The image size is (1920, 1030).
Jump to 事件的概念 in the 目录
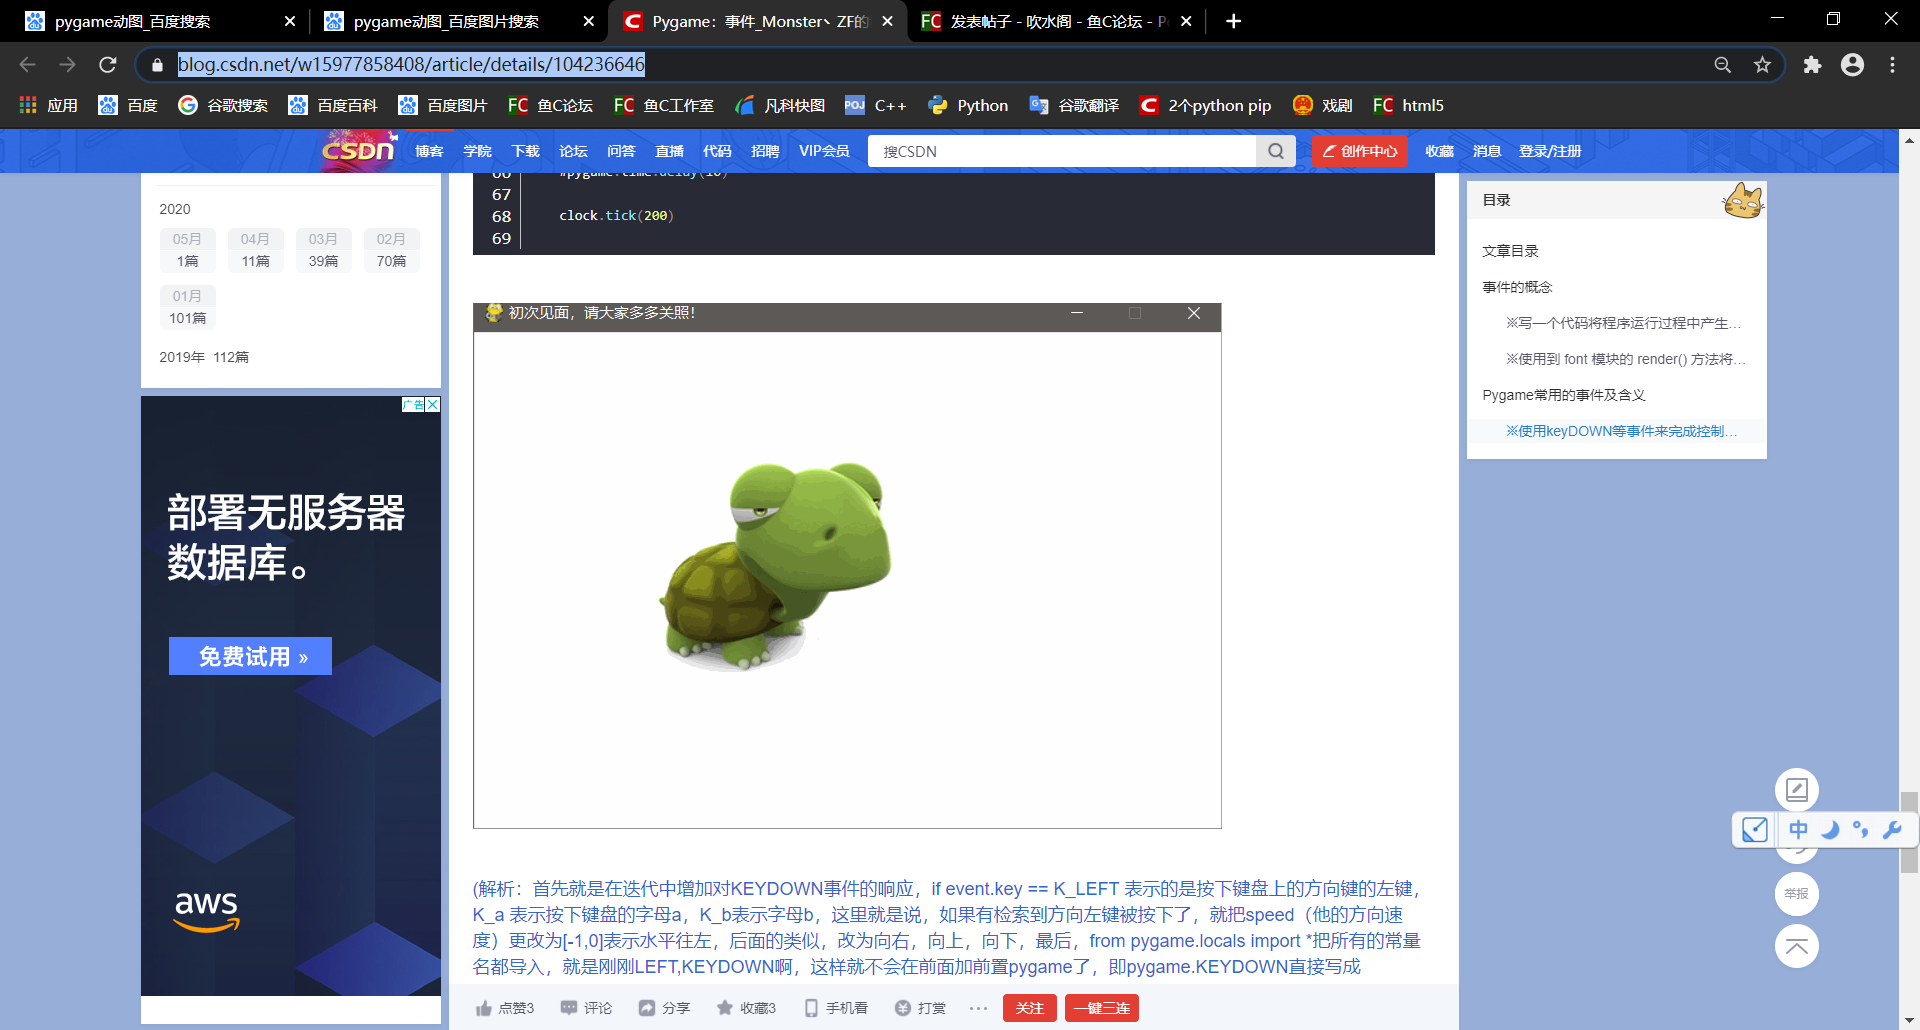click(x=1517, y=287)
